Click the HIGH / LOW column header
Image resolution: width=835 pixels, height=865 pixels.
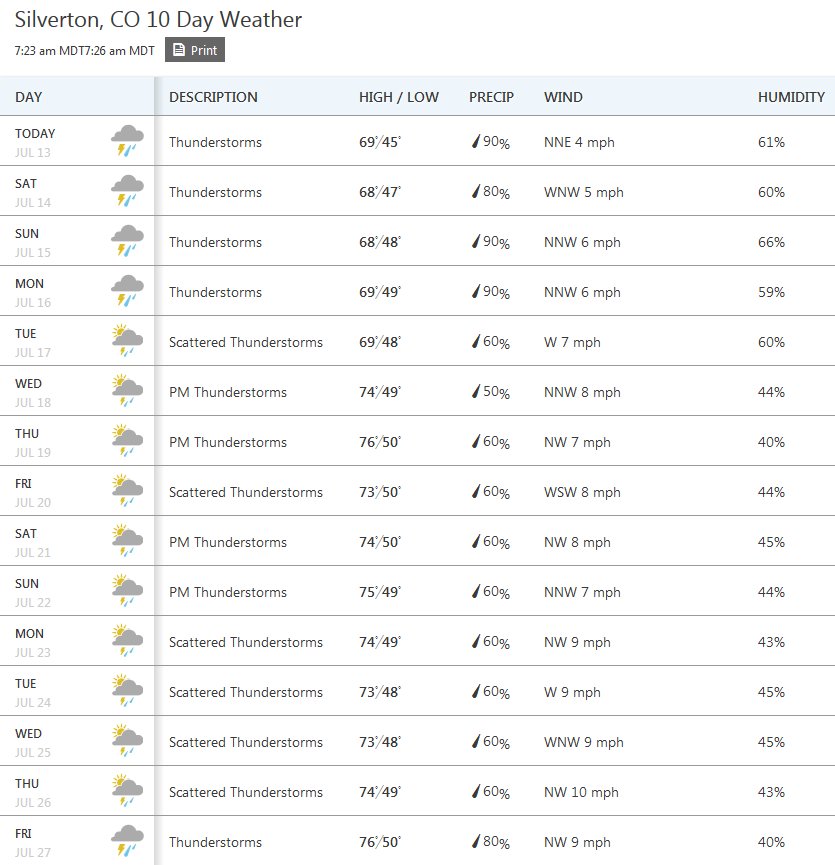point(399,97)
